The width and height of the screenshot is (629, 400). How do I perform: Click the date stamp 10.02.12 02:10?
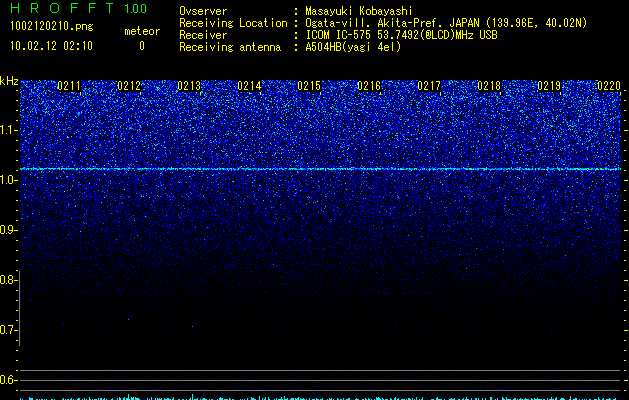tap(51, 46)
